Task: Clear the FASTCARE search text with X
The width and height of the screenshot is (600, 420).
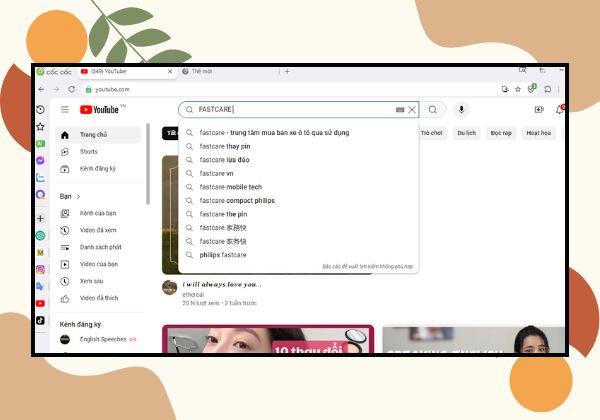Action: click(x=412, y=110)
